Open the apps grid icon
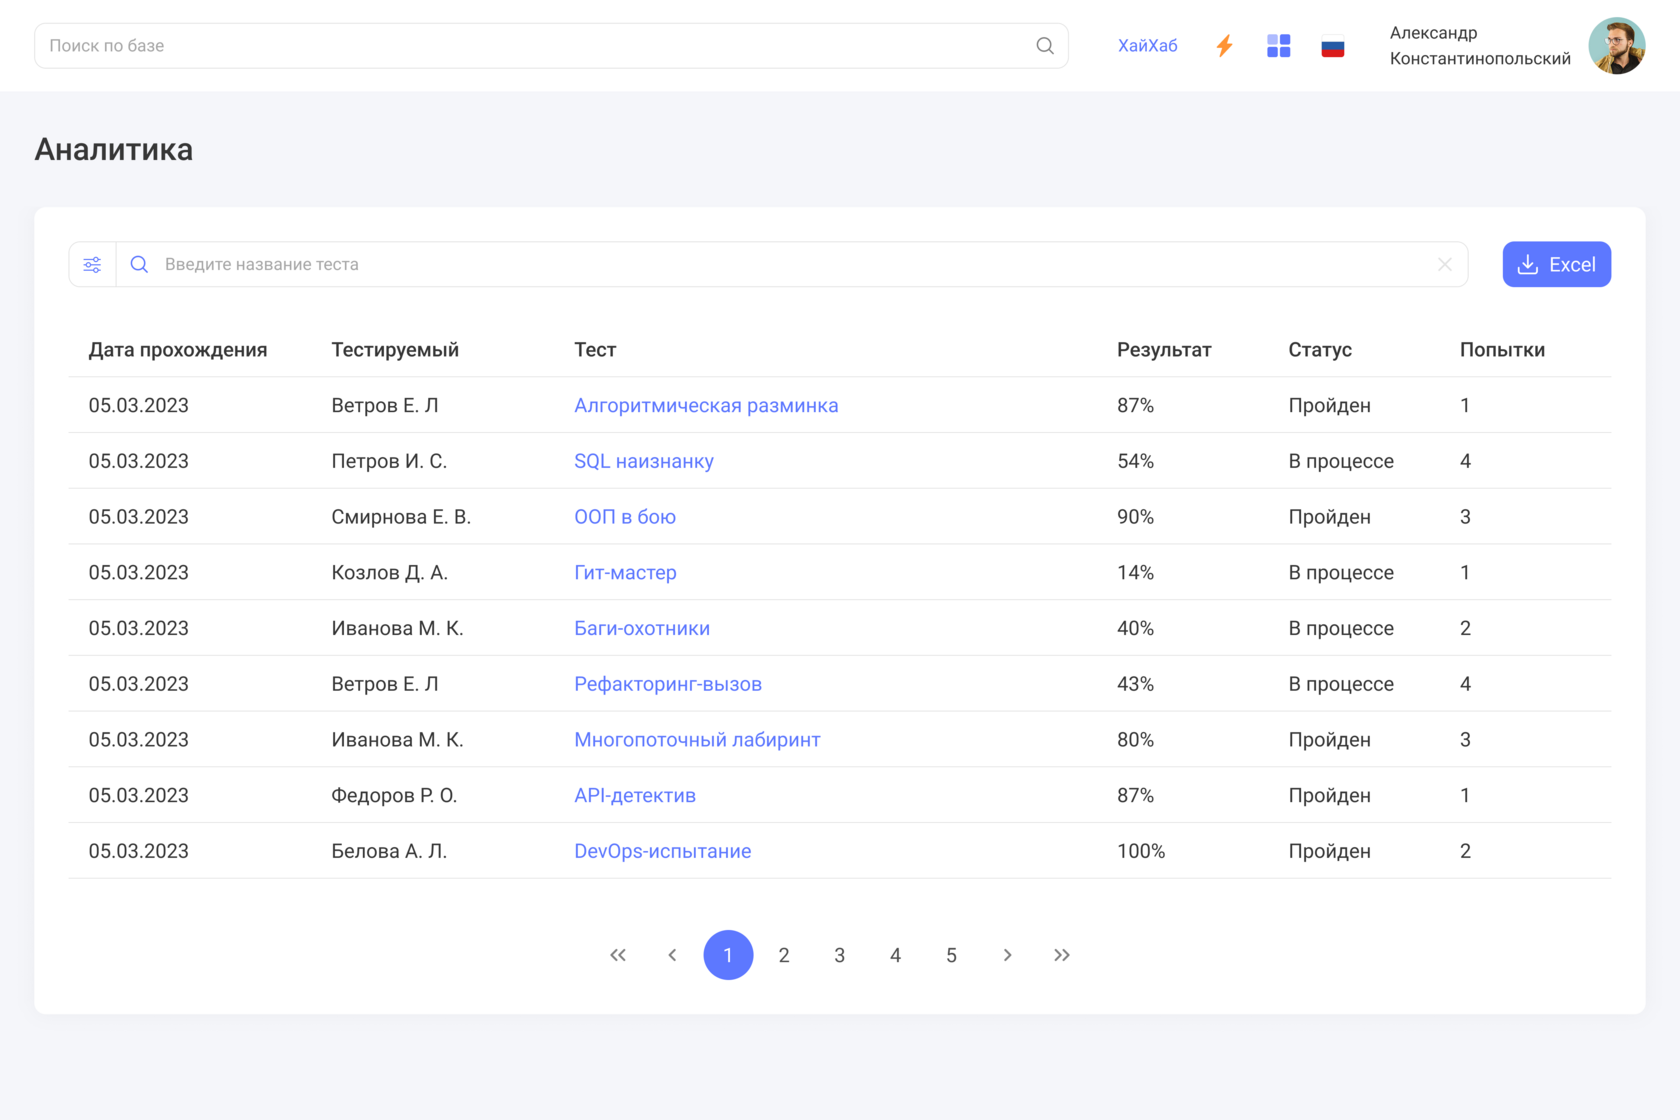Image resolution: width=1680 pixels, height=1120 pixels. tap(1278, 46)
